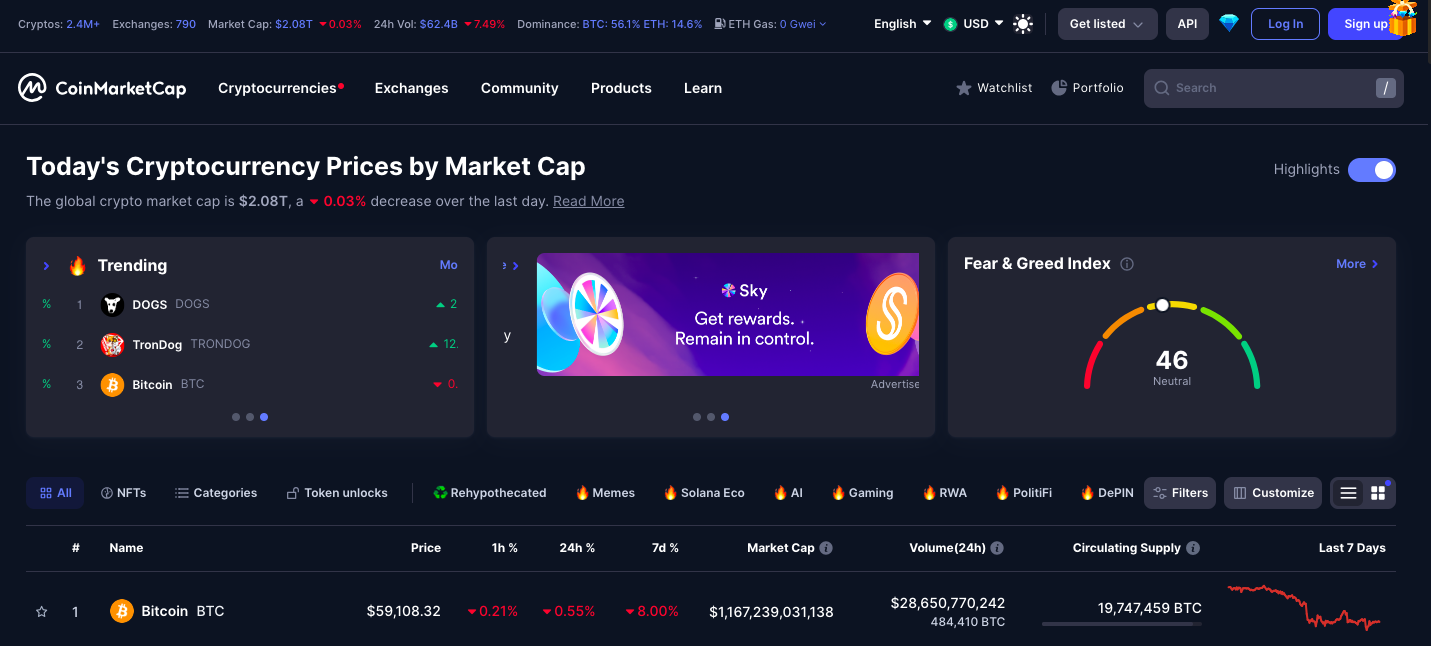Click the Trending fire icon
The height and width of the screenshot is (646, 1431).
(77, 265)
